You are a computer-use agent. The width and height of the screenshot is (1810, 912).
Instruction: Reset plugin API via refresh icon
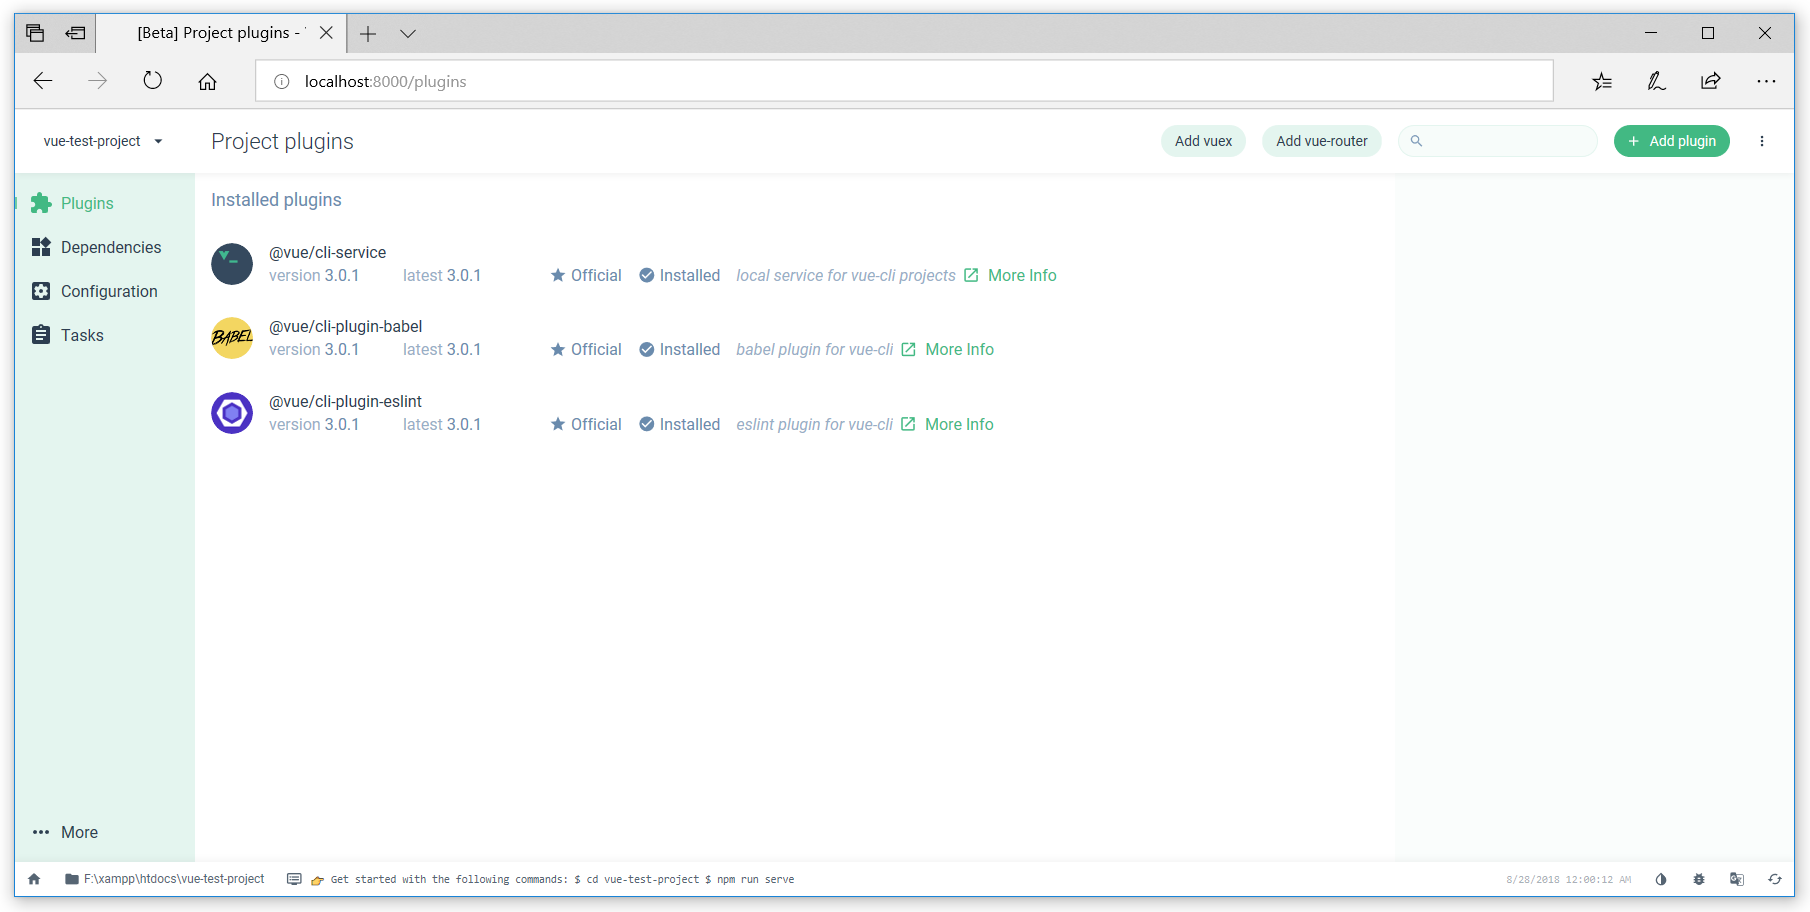(x=1775, y=879)
